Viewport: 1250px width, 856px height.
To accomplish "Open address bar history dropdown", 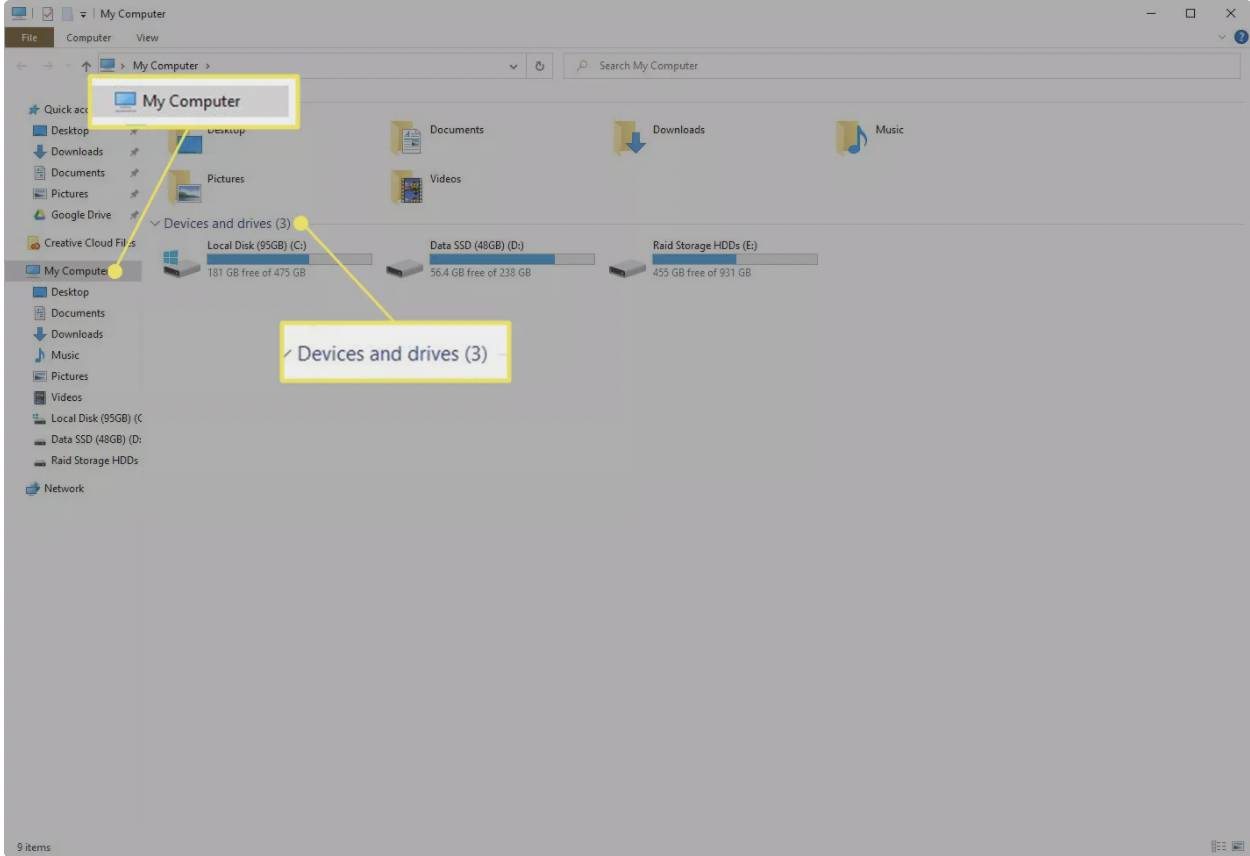I will click(514, 66).
